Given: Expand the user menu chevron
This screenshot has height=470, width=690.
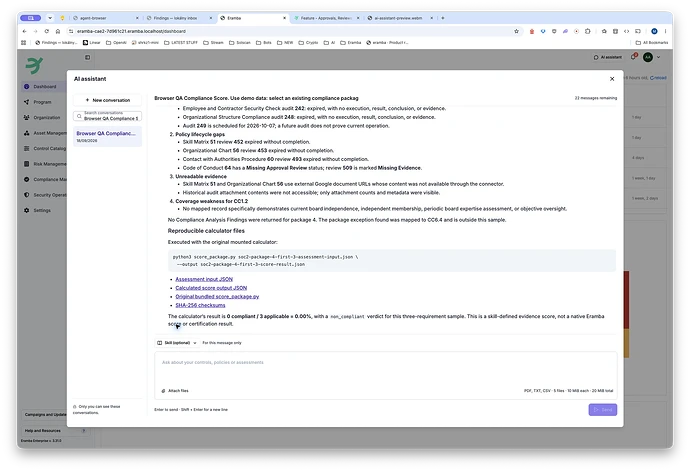Looking at the screenshot, I should 659,57.
